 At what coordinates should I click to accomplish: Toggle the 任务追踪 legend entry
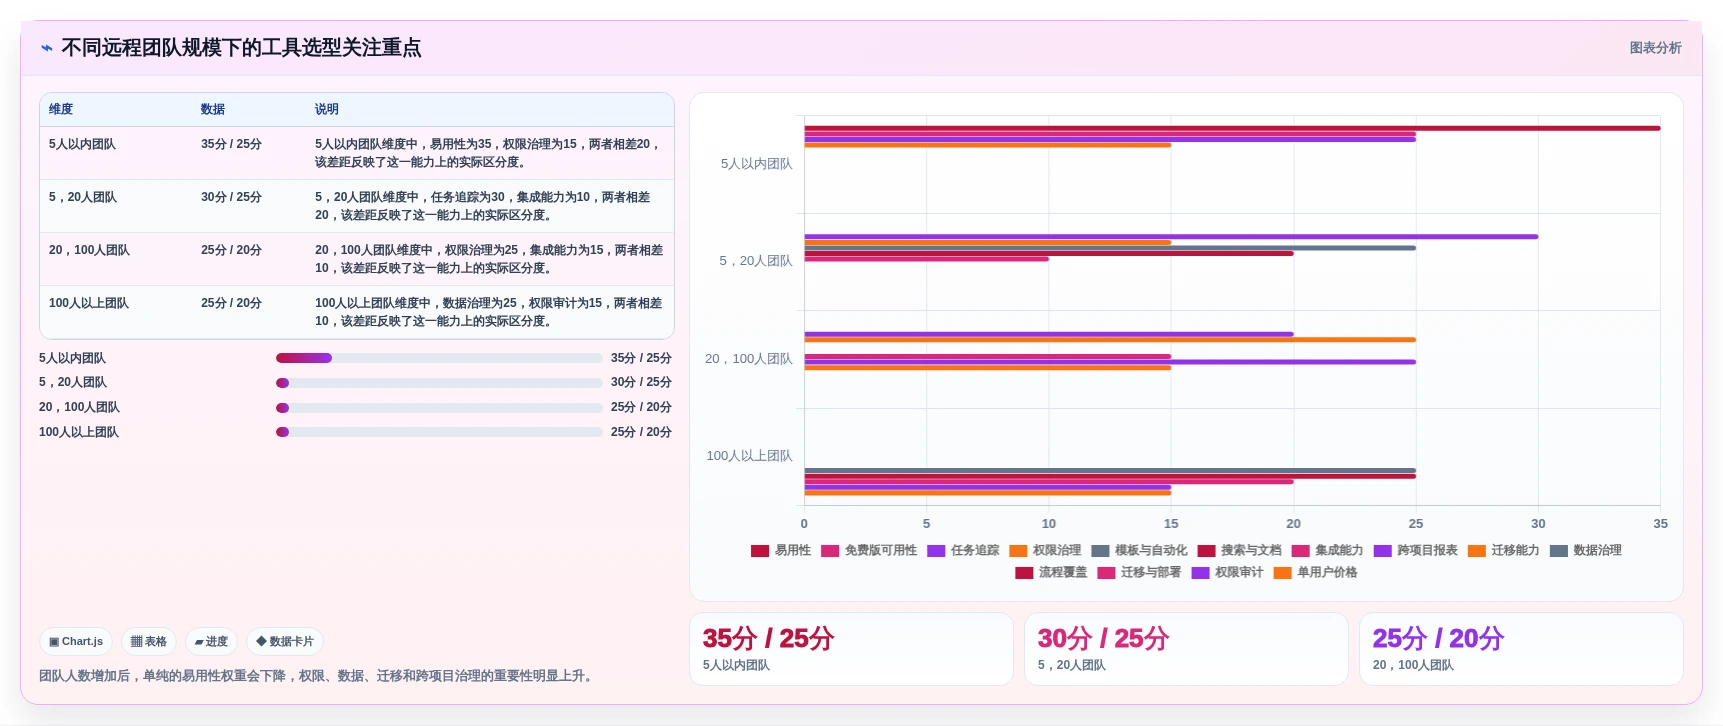click(x=963, y=550)
